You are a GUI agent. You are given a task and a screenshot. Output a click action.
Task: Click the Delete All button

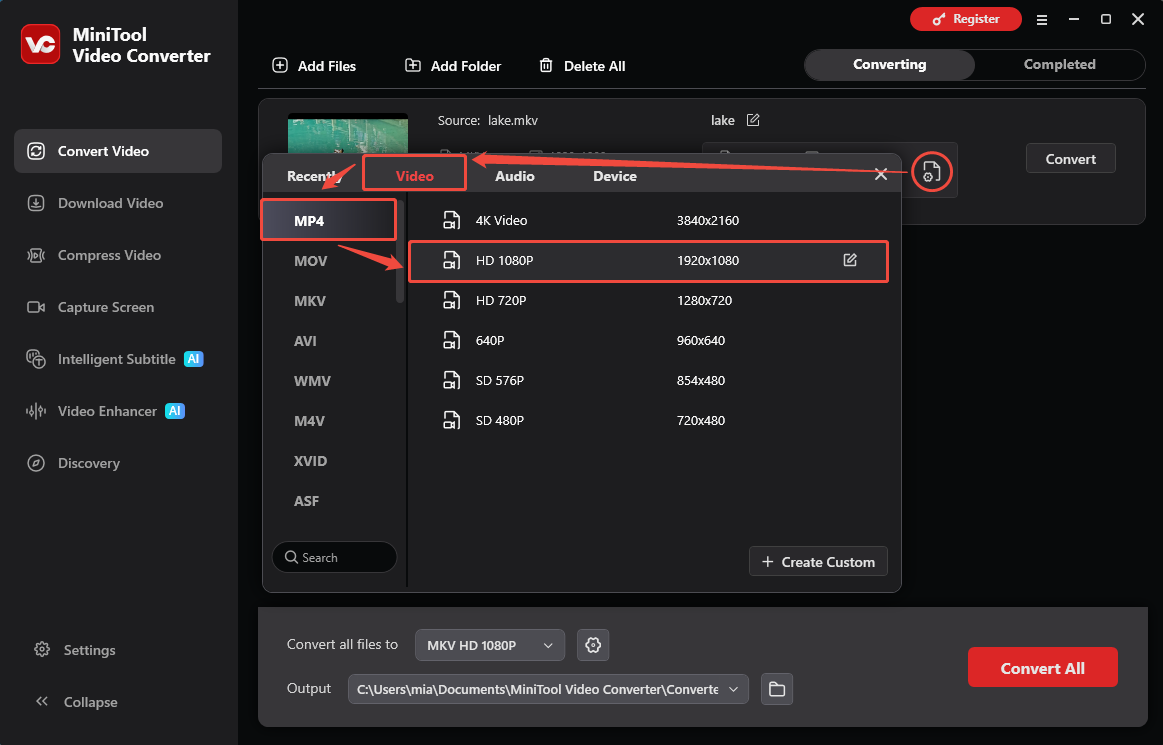582,65
